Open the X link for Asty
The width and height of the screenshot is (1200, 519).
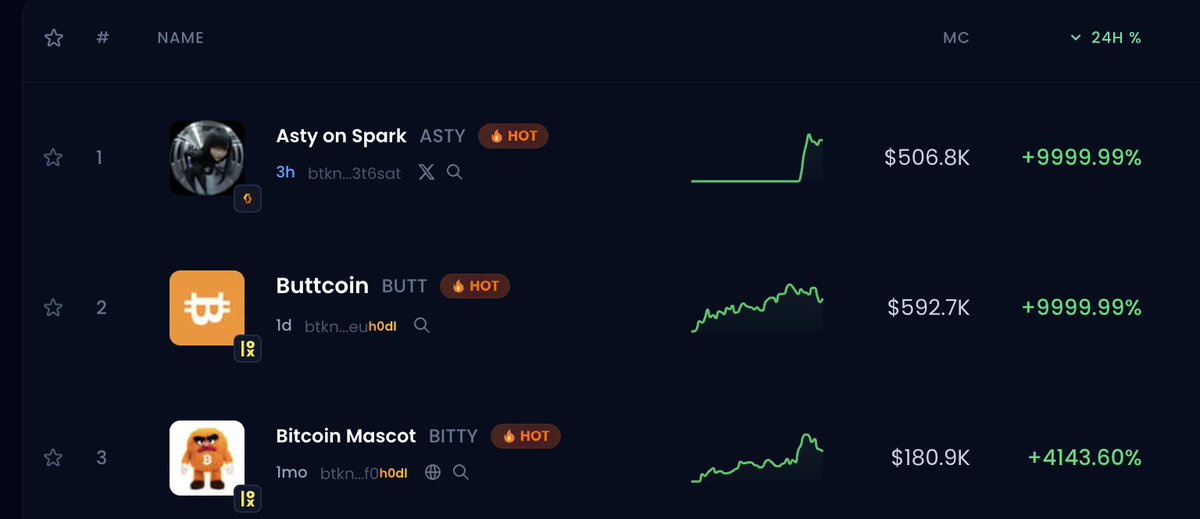click(x=426, y=172)
